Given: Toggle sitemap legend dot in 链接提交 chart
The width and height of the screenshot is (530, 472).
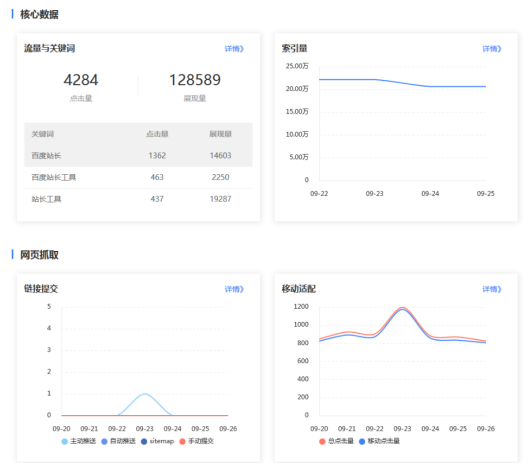Looking at the screenshot, I should coord(144,441).
